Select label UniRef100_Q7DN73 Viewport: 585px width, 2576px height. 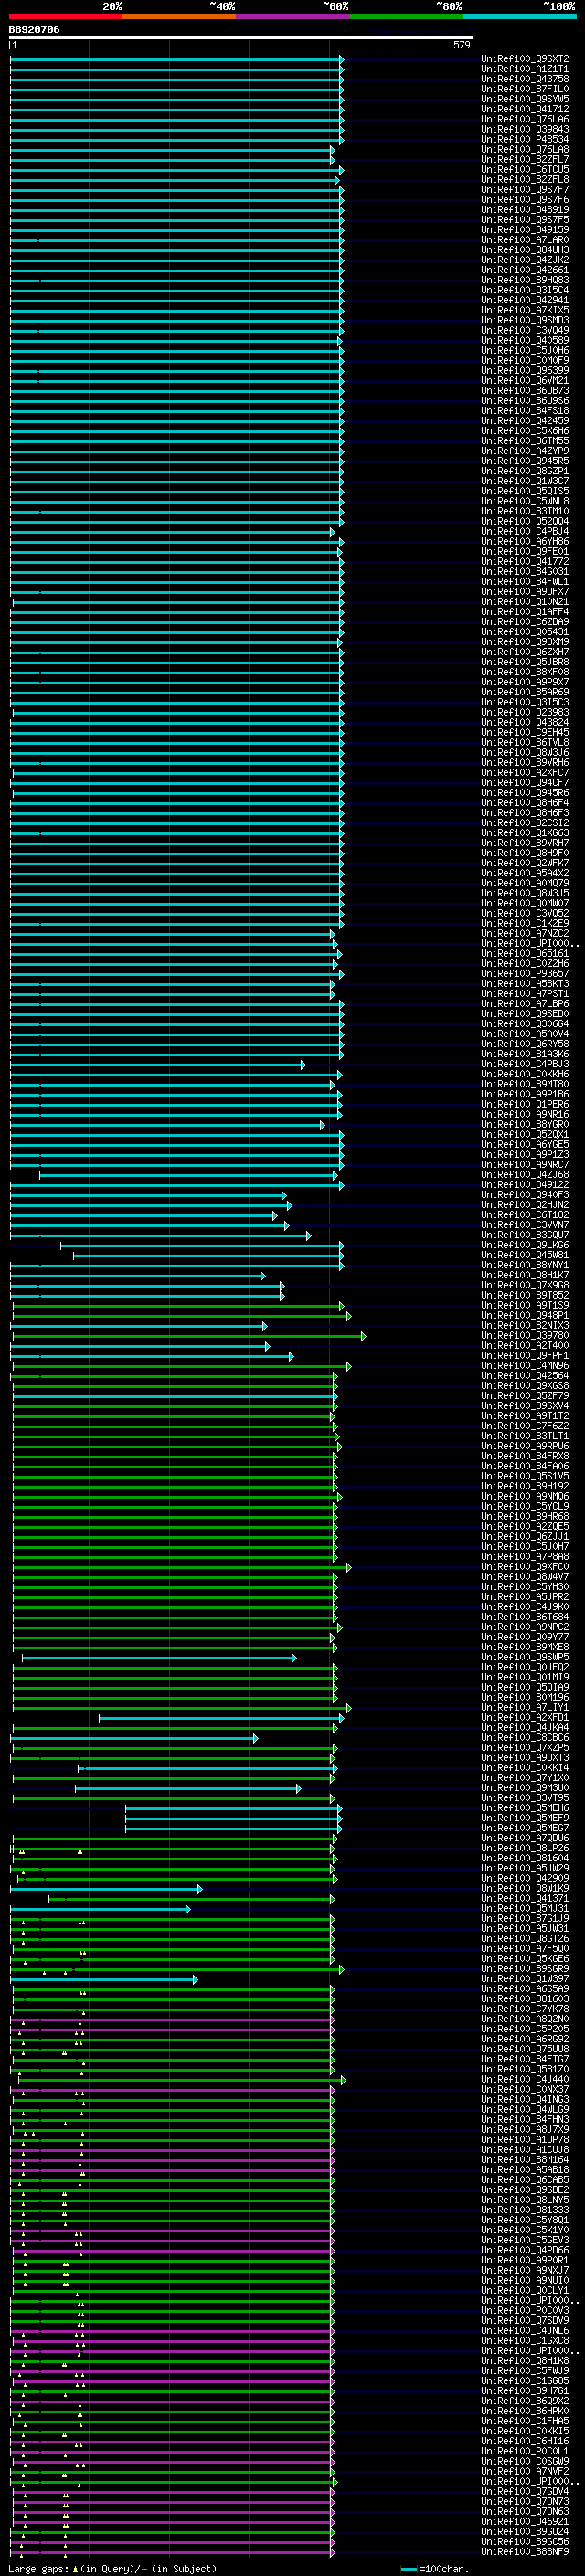pyautogui.click(x=525, y=2502)
